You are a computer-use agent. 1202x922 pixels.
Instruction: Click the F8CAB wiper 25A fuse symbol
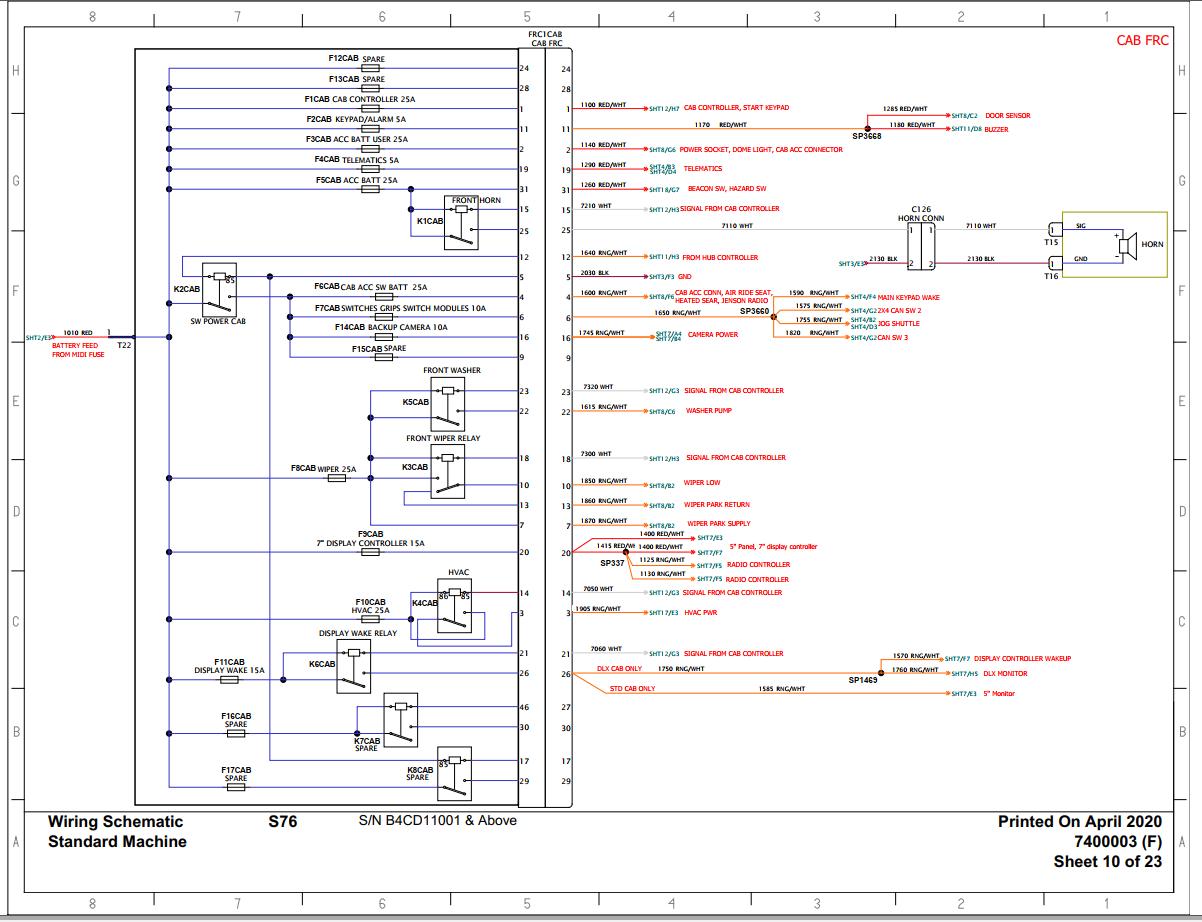(337, 479)
